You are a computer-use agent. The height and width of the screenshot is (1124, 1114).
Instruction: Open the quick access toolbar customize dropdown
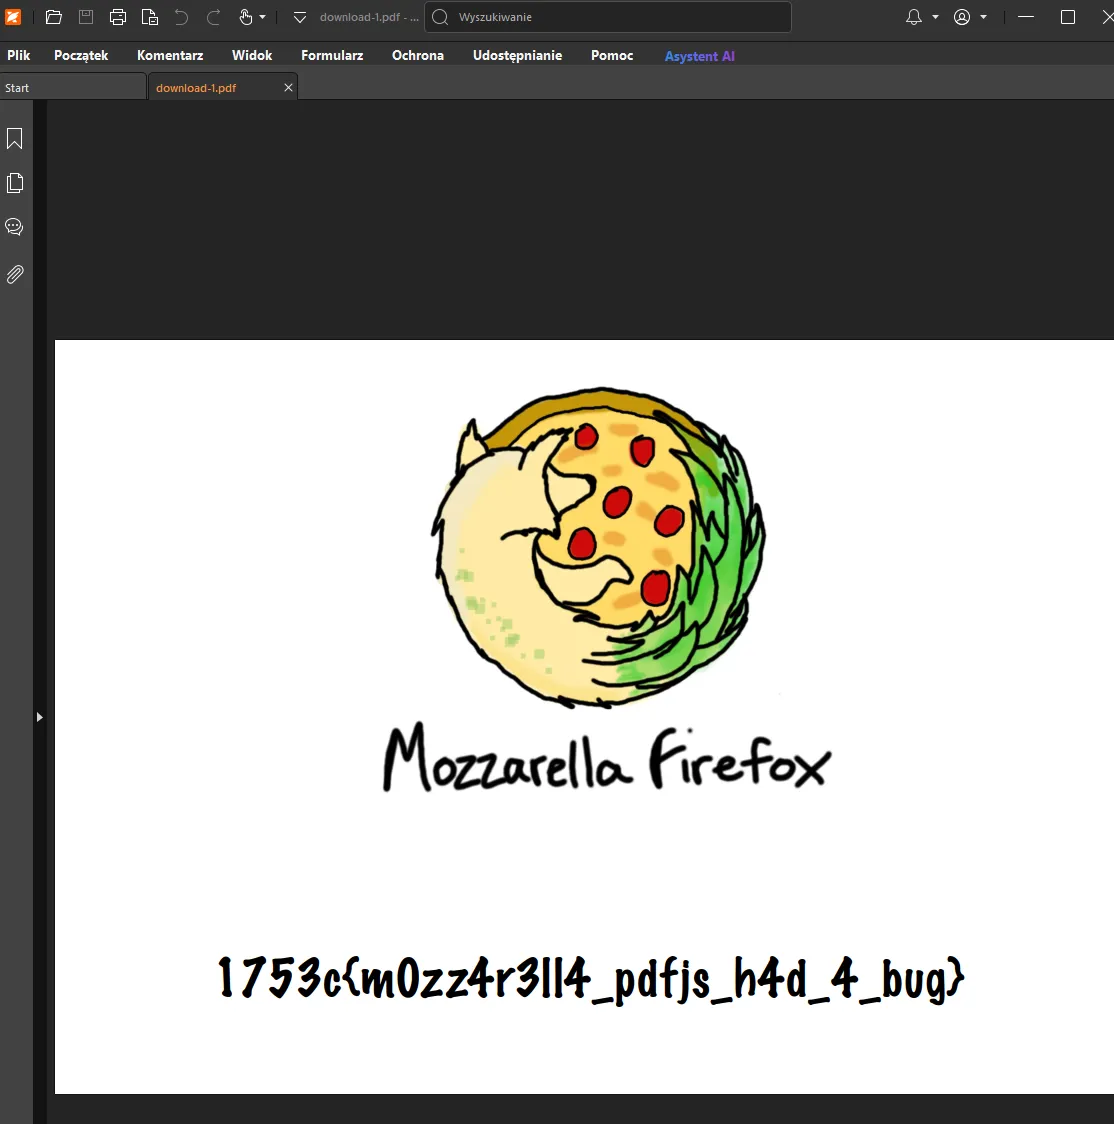(x=300, y=17)
